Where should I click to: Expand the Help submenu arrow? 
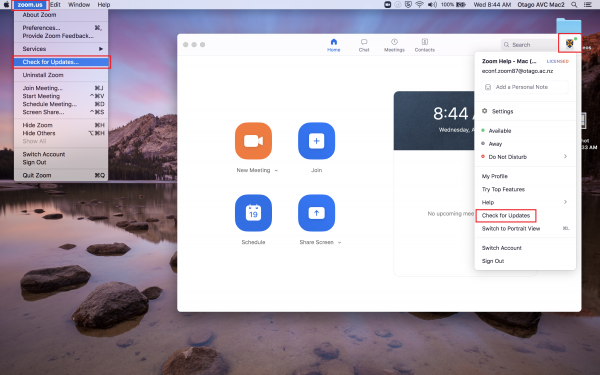pyautogui.click(x=565, y=202)
